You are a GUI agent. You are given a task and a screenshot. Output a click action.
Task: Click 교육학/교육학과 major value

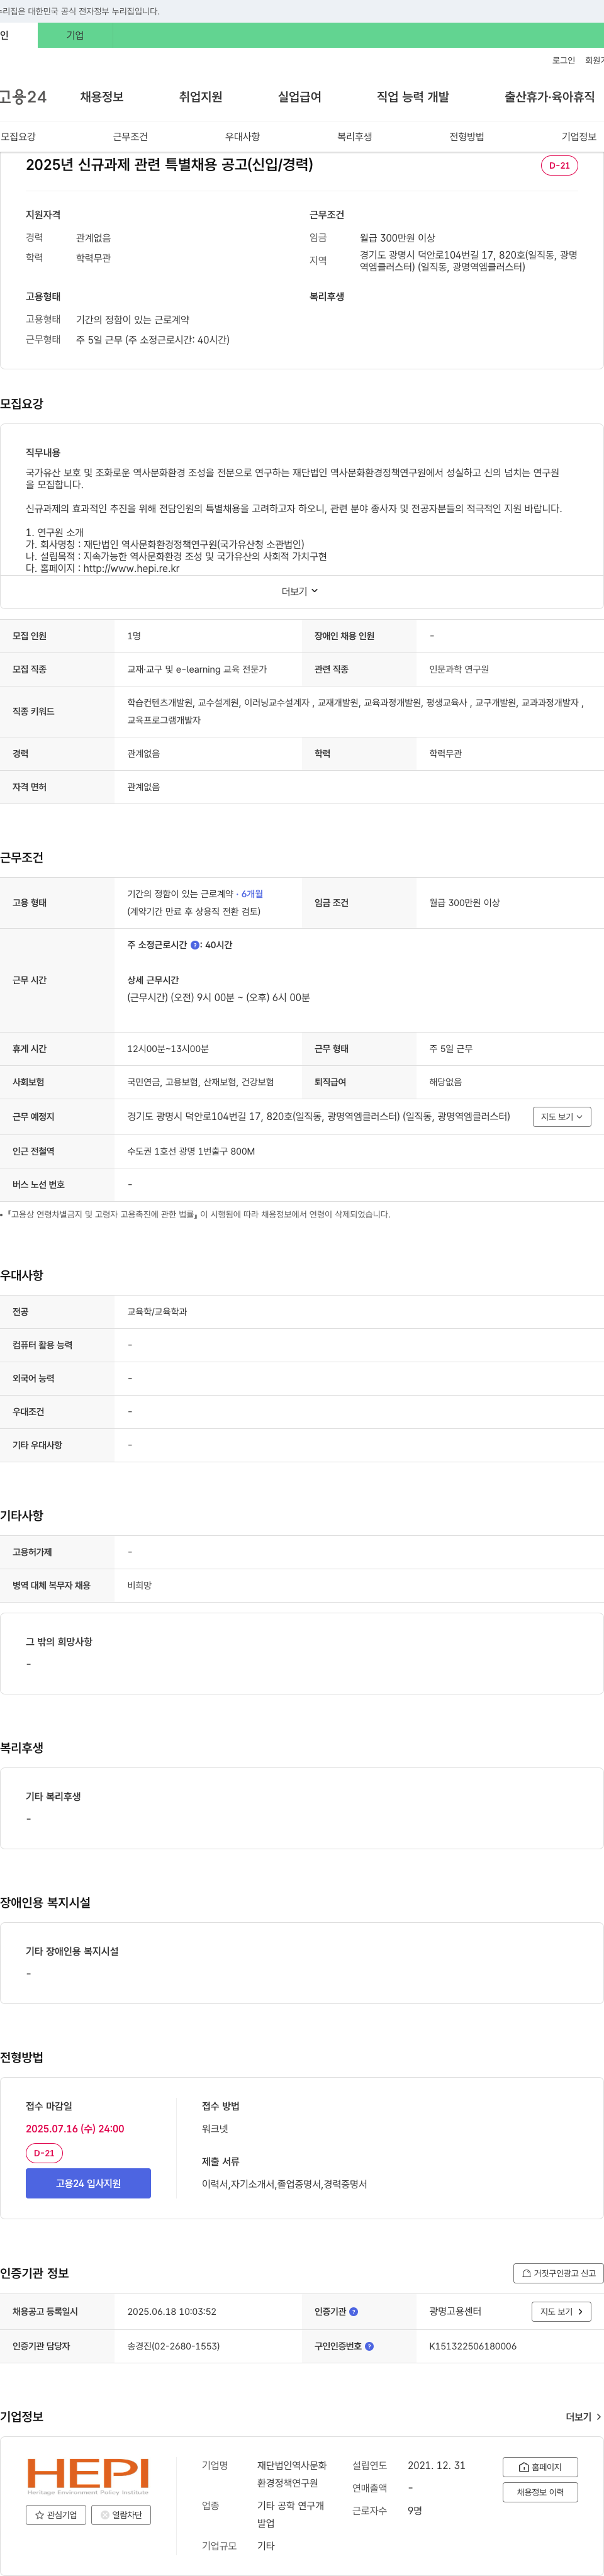157,1312
